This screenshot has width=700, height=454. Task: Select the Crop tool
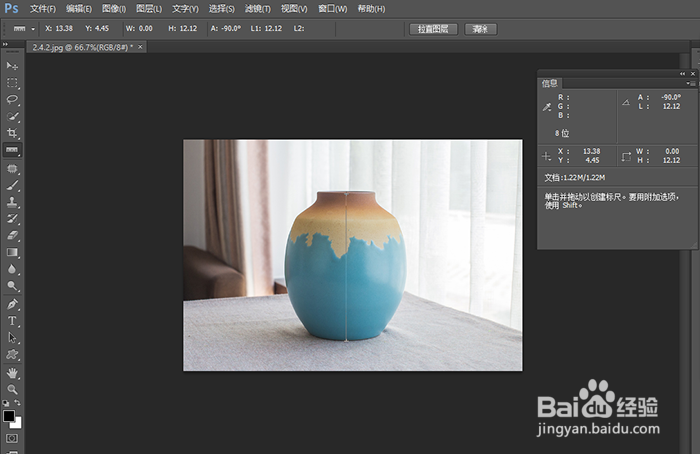[12, 133]
